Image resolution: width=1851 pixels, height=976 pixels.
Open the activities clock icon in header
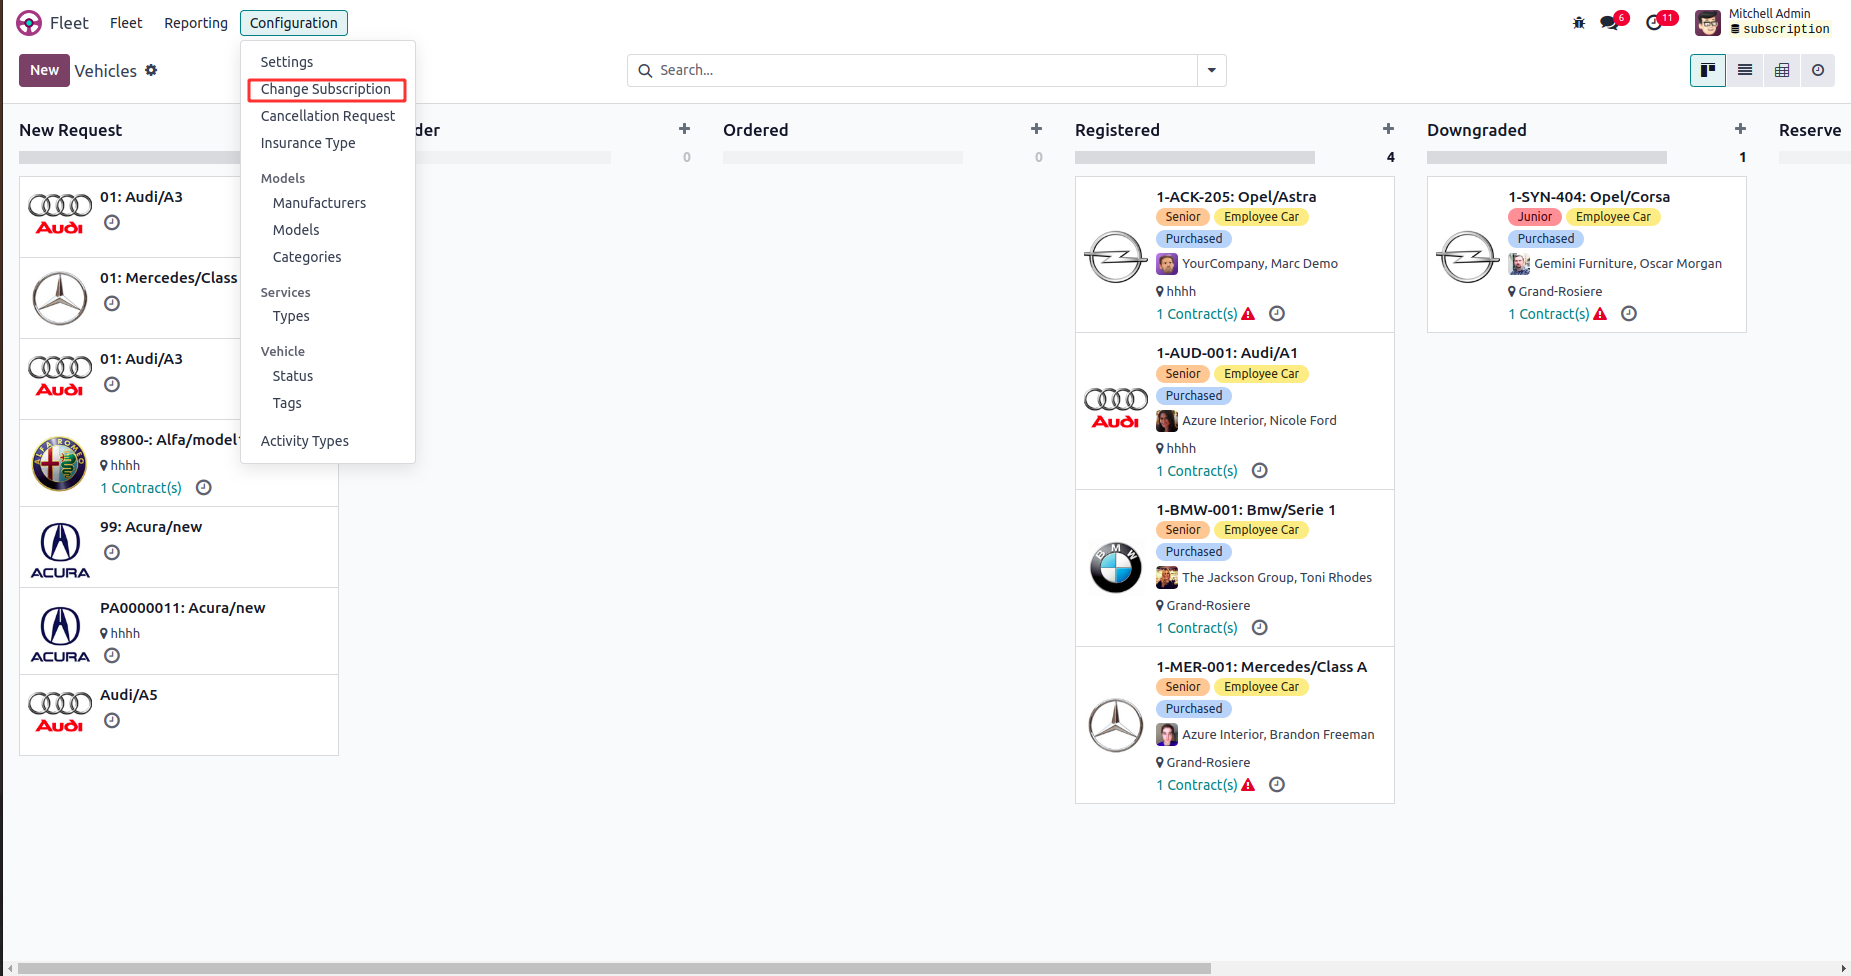(x=1654, y=22)
